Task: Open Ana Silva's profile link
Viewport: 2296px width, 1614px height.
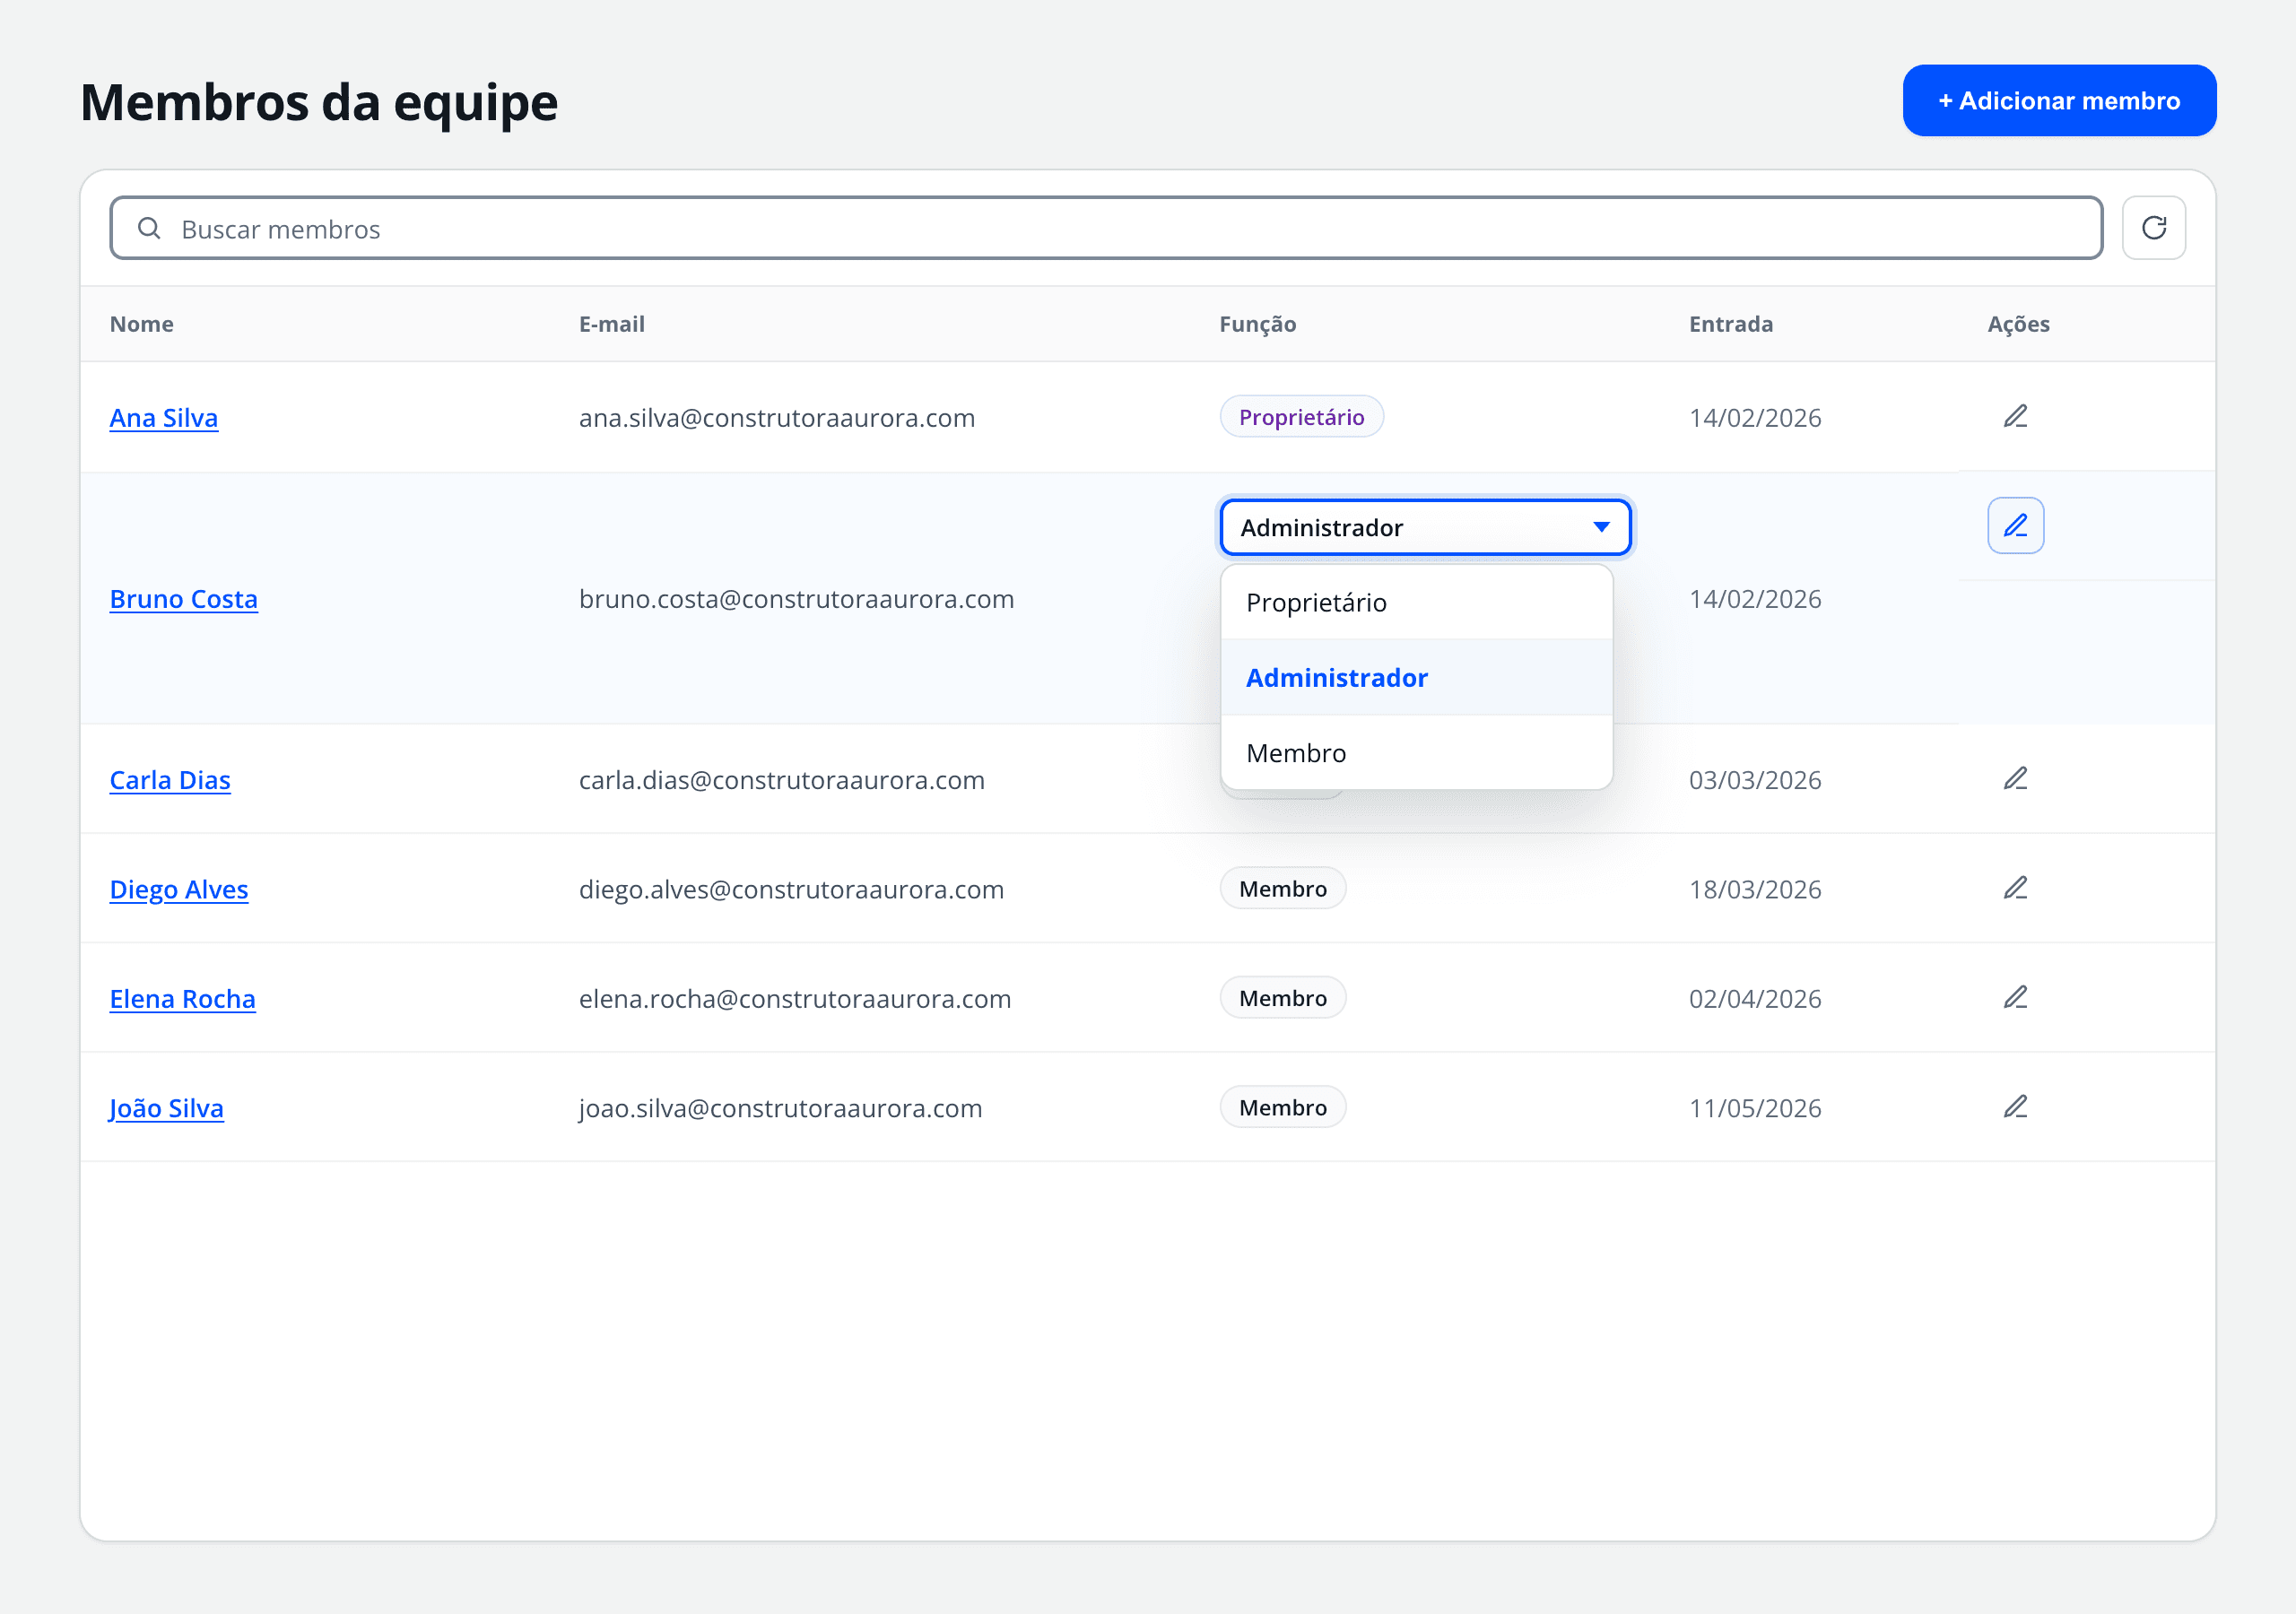Action: click(164, 417)
